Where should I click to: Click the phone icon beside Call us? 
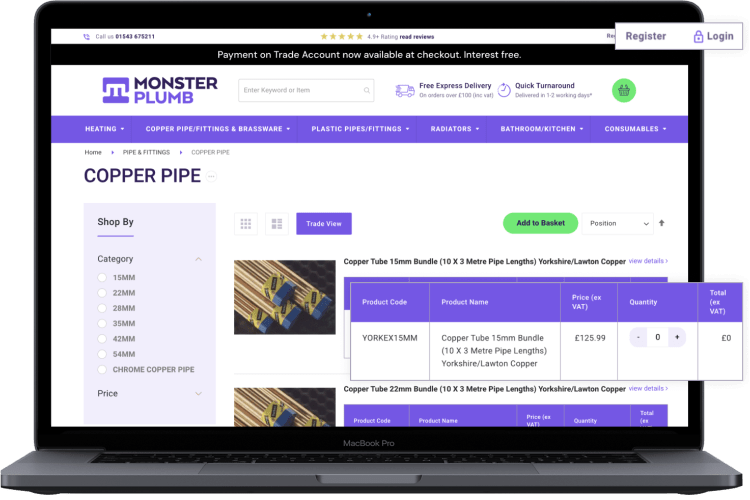coord(87,36)
